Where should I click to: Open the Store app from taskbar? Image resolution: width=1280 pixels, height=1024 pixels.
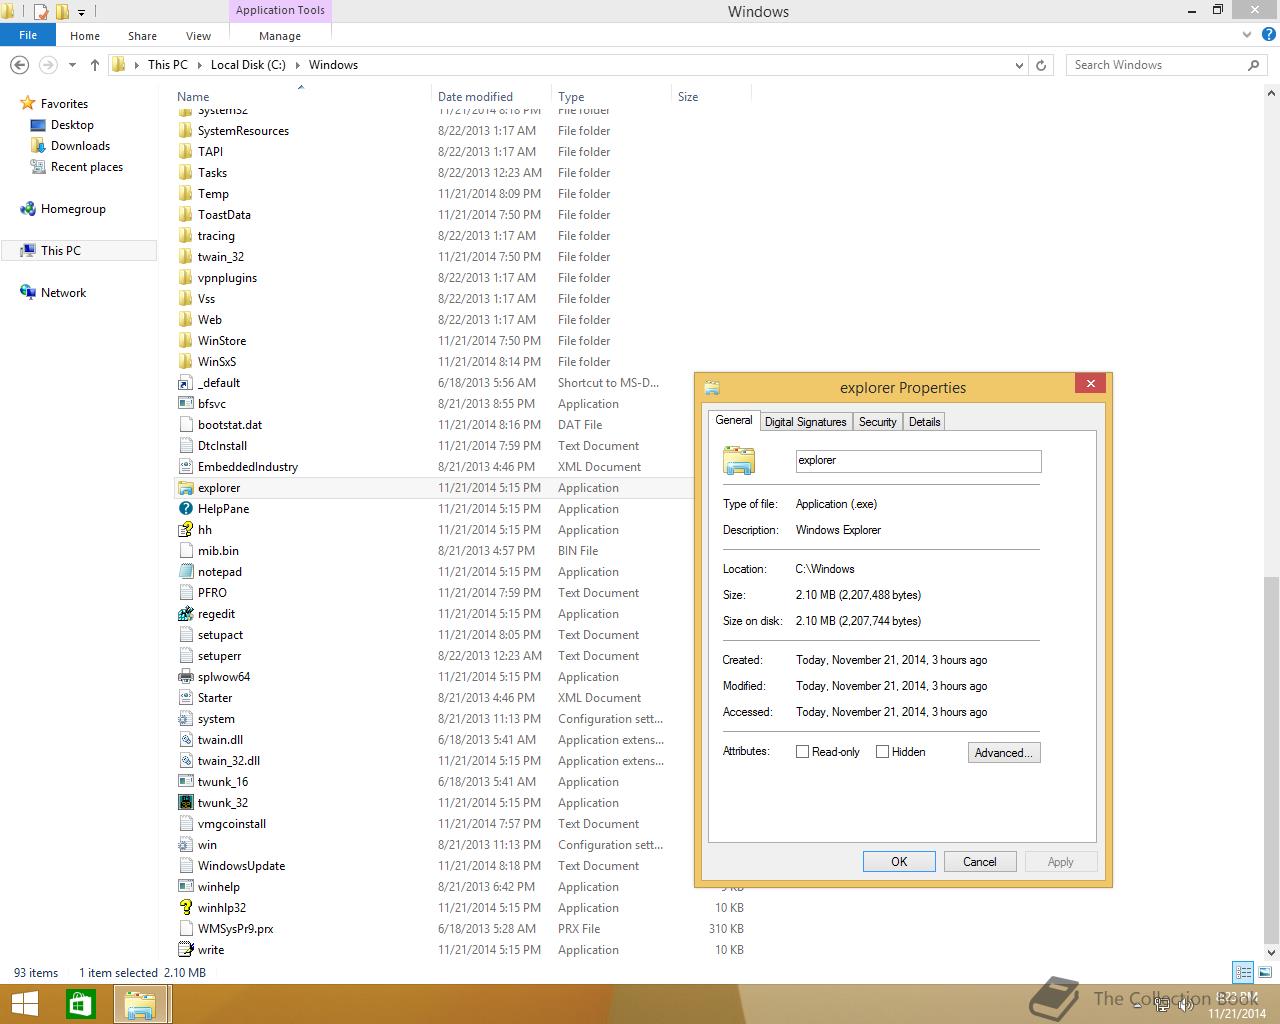81,1004
